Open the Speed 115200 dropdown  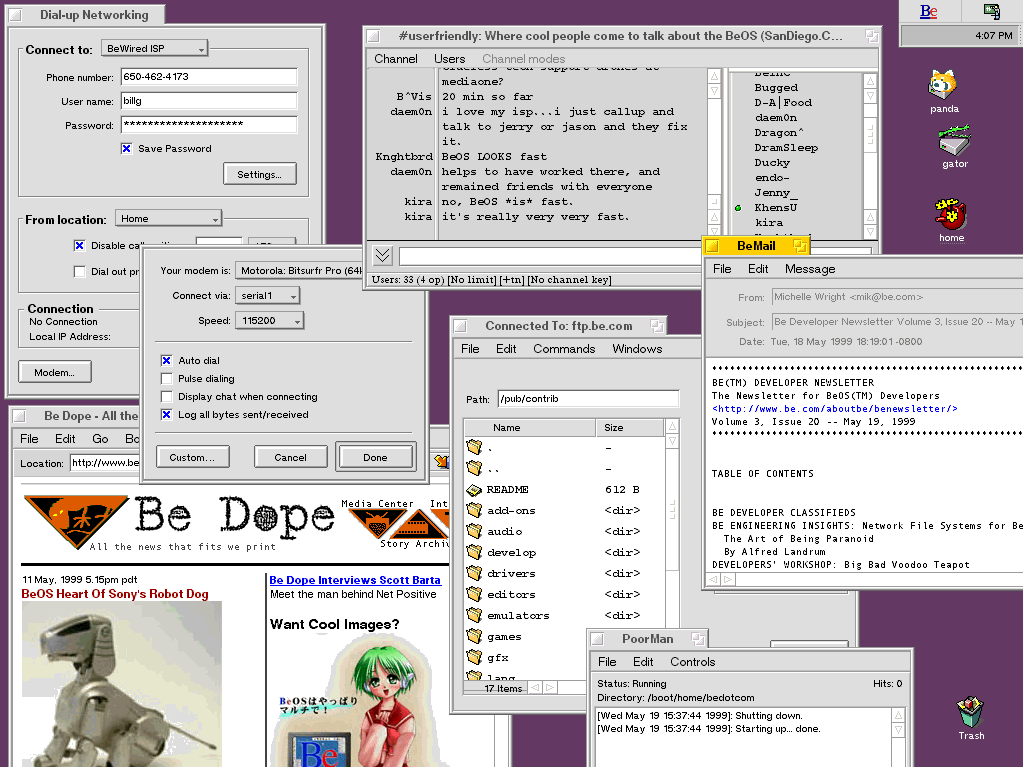(270, 321)
